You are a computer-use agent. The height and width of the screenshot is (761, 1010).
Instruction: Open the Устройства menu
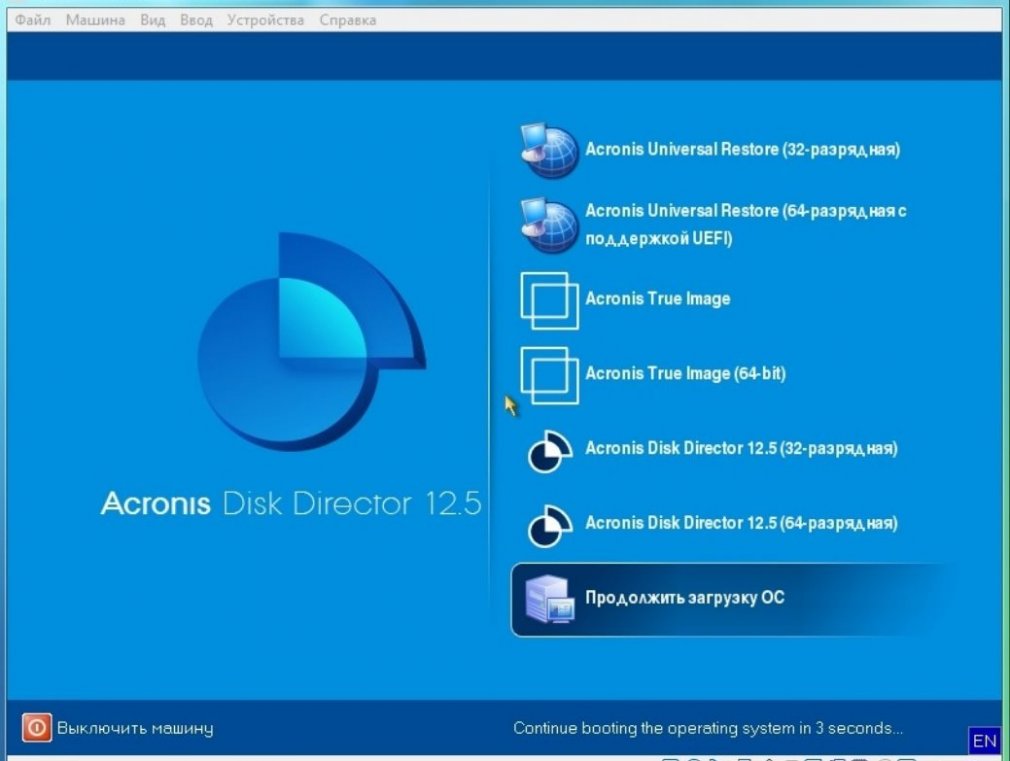click(265, 20)
